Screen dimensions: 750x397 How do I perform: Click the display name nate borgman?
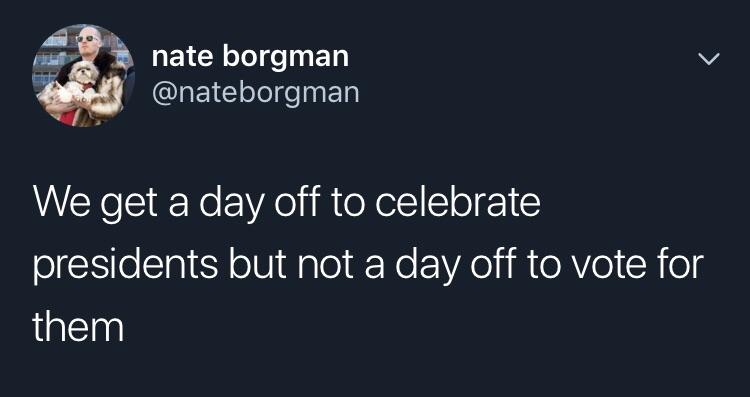pos(250,56)
